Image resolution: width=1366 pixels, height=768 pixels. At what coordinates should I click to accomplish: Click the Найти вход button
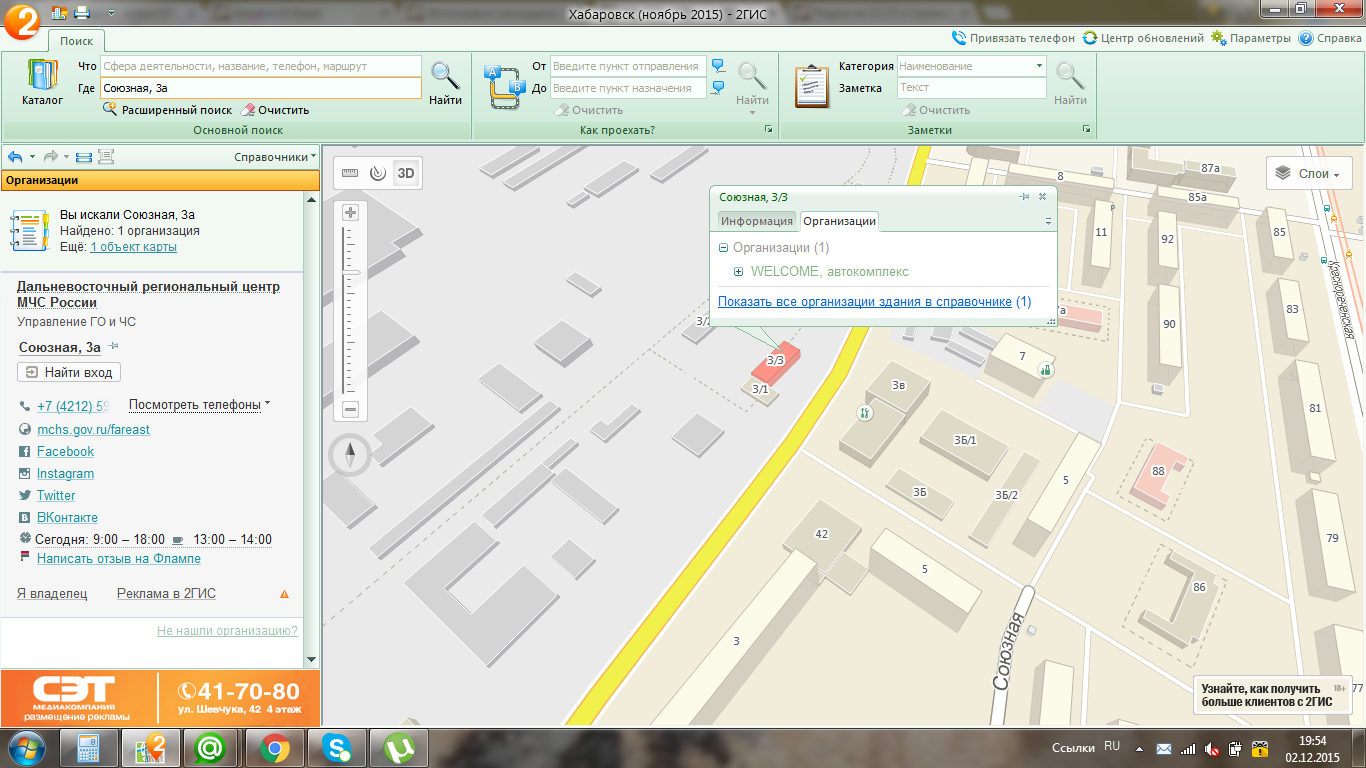(69, 372)
